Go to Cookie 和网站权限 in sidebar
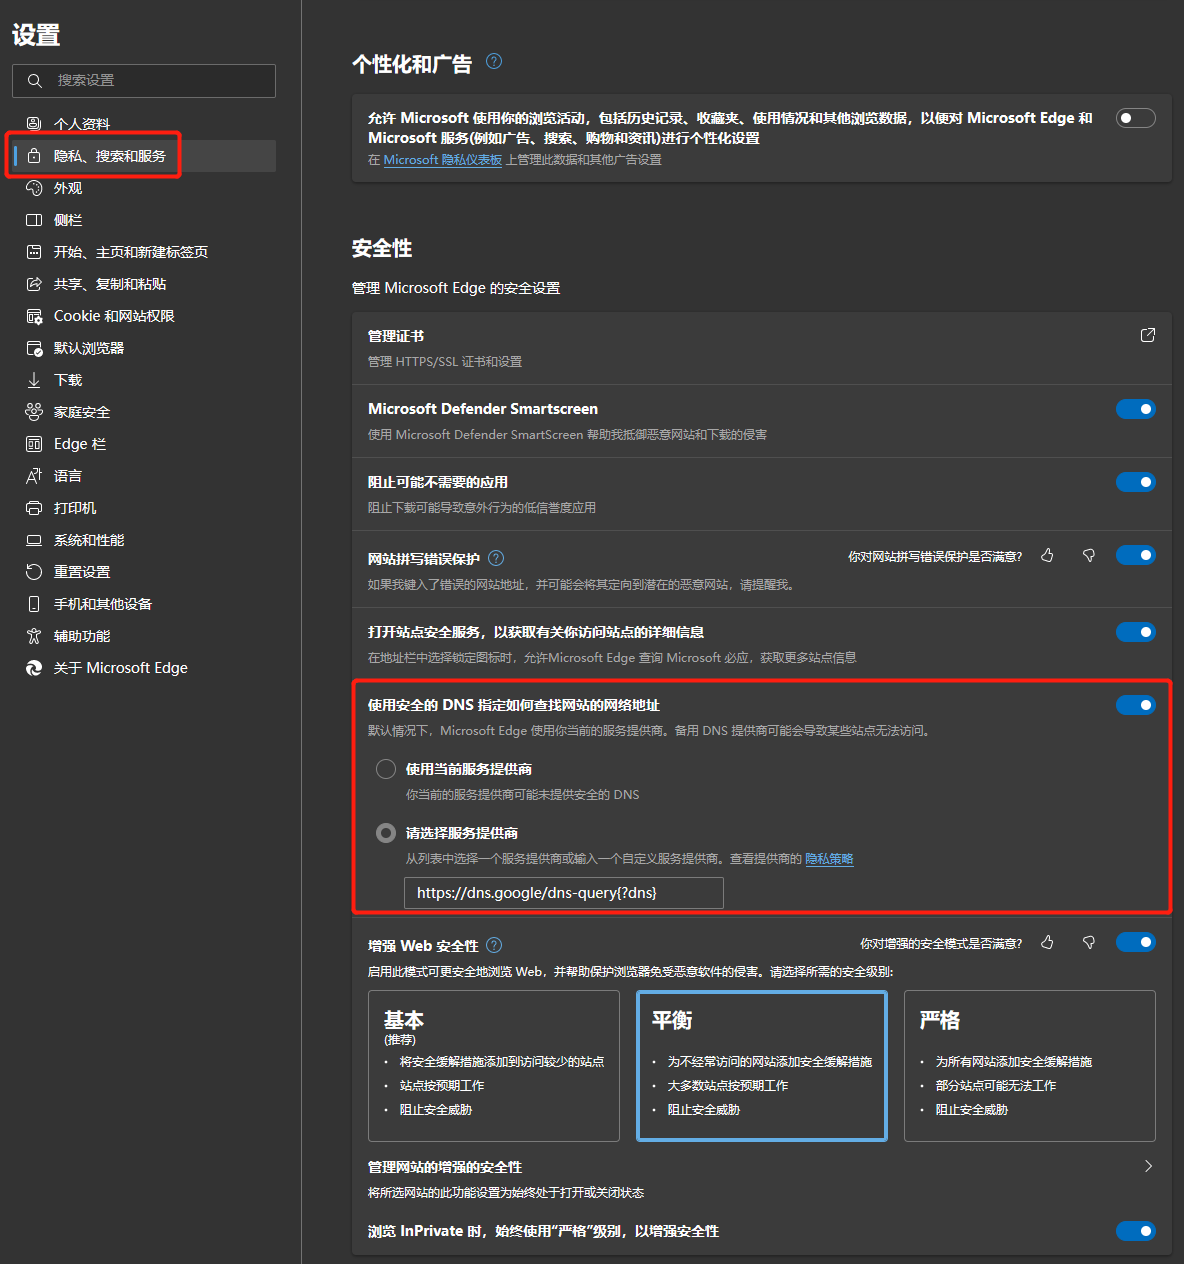The width and height of the screenshot is (1184, 1264). [x=114, y=316]
